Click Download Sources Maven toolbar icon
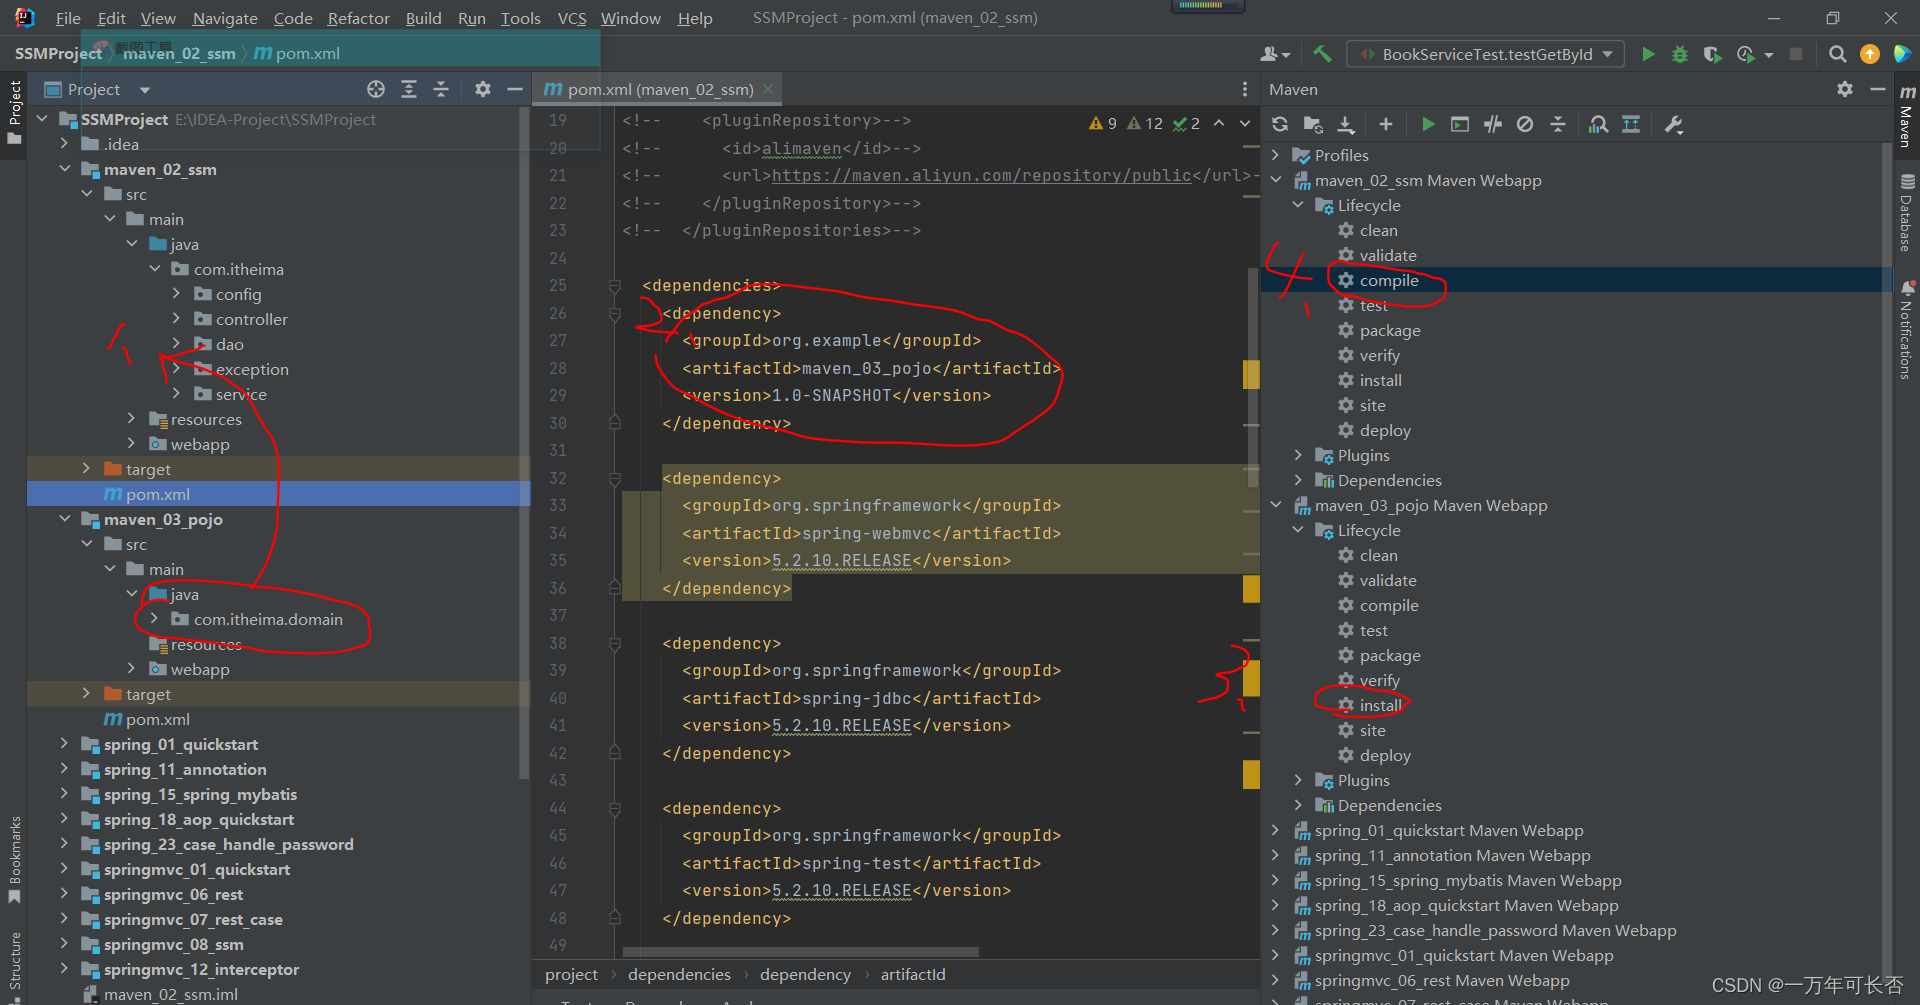The image size is (1920, 1005). (1346, 124)
